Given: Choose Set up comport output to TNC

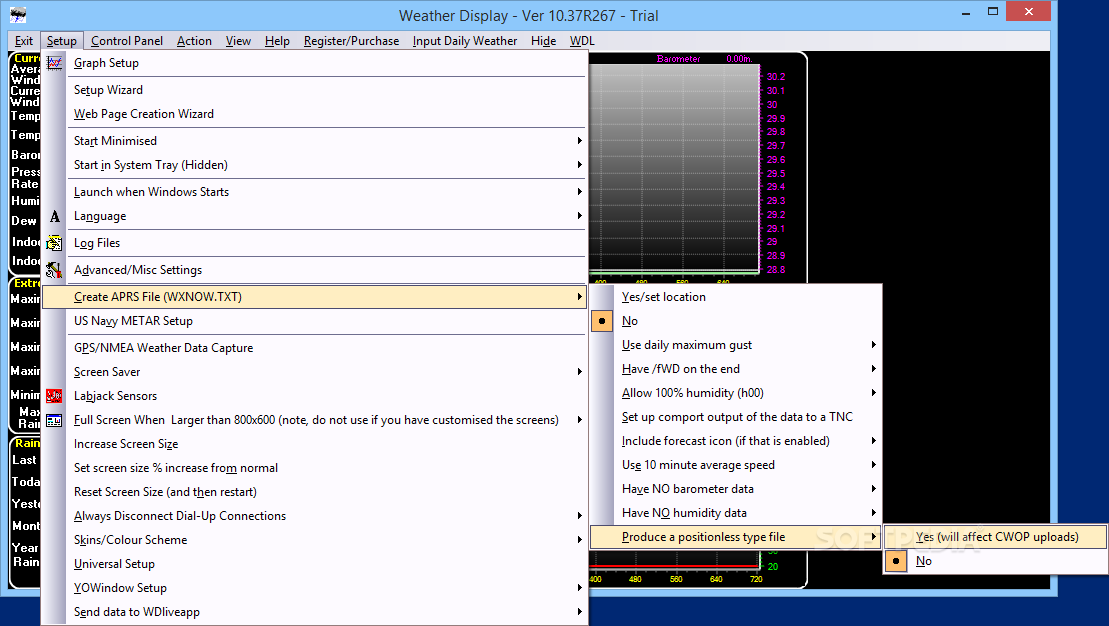Looking at the screenshot, I should [736, 417].
